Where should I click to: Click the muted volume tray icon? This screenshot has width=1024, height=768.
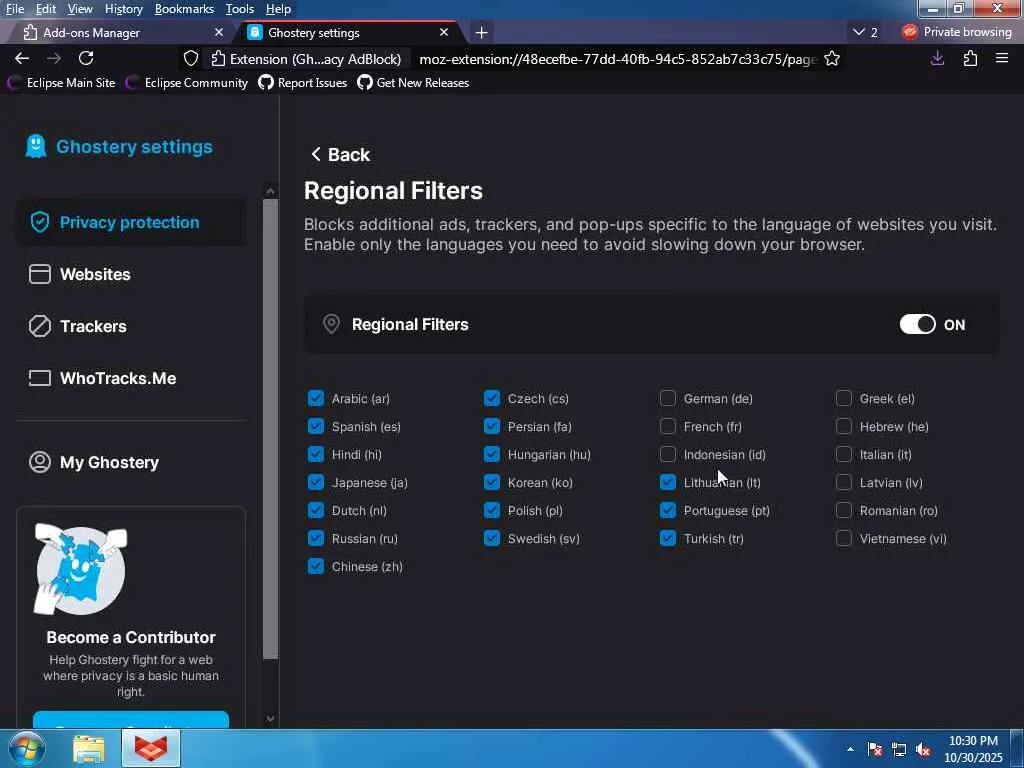(x=923, y=750)
